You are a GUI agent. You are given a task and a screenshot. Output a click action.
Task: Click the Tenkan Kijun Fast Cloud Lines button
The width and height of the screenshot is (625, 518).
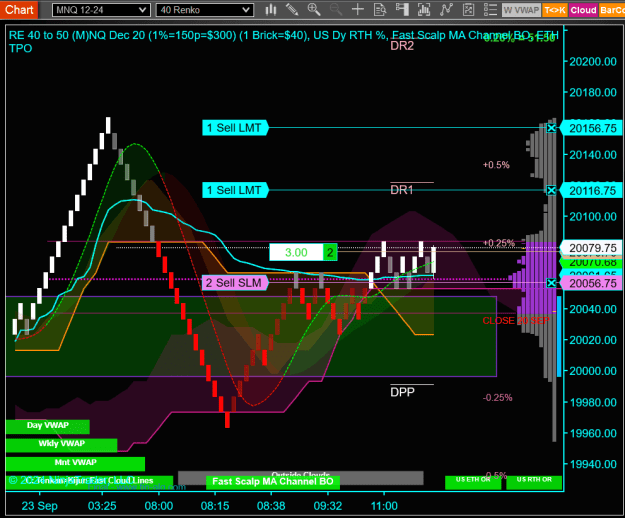89,481
